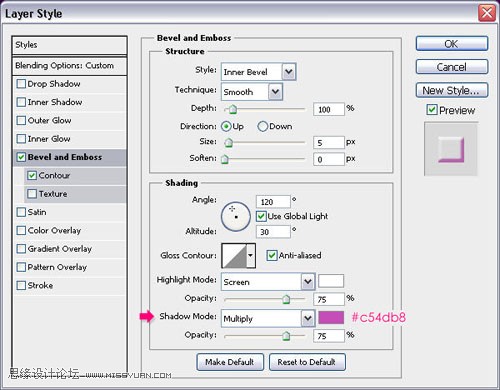The width and height of the screenshot is (500, 390).
Task: Open the Style dropdown showing Inner Bevel
Action: pos(258,72)
